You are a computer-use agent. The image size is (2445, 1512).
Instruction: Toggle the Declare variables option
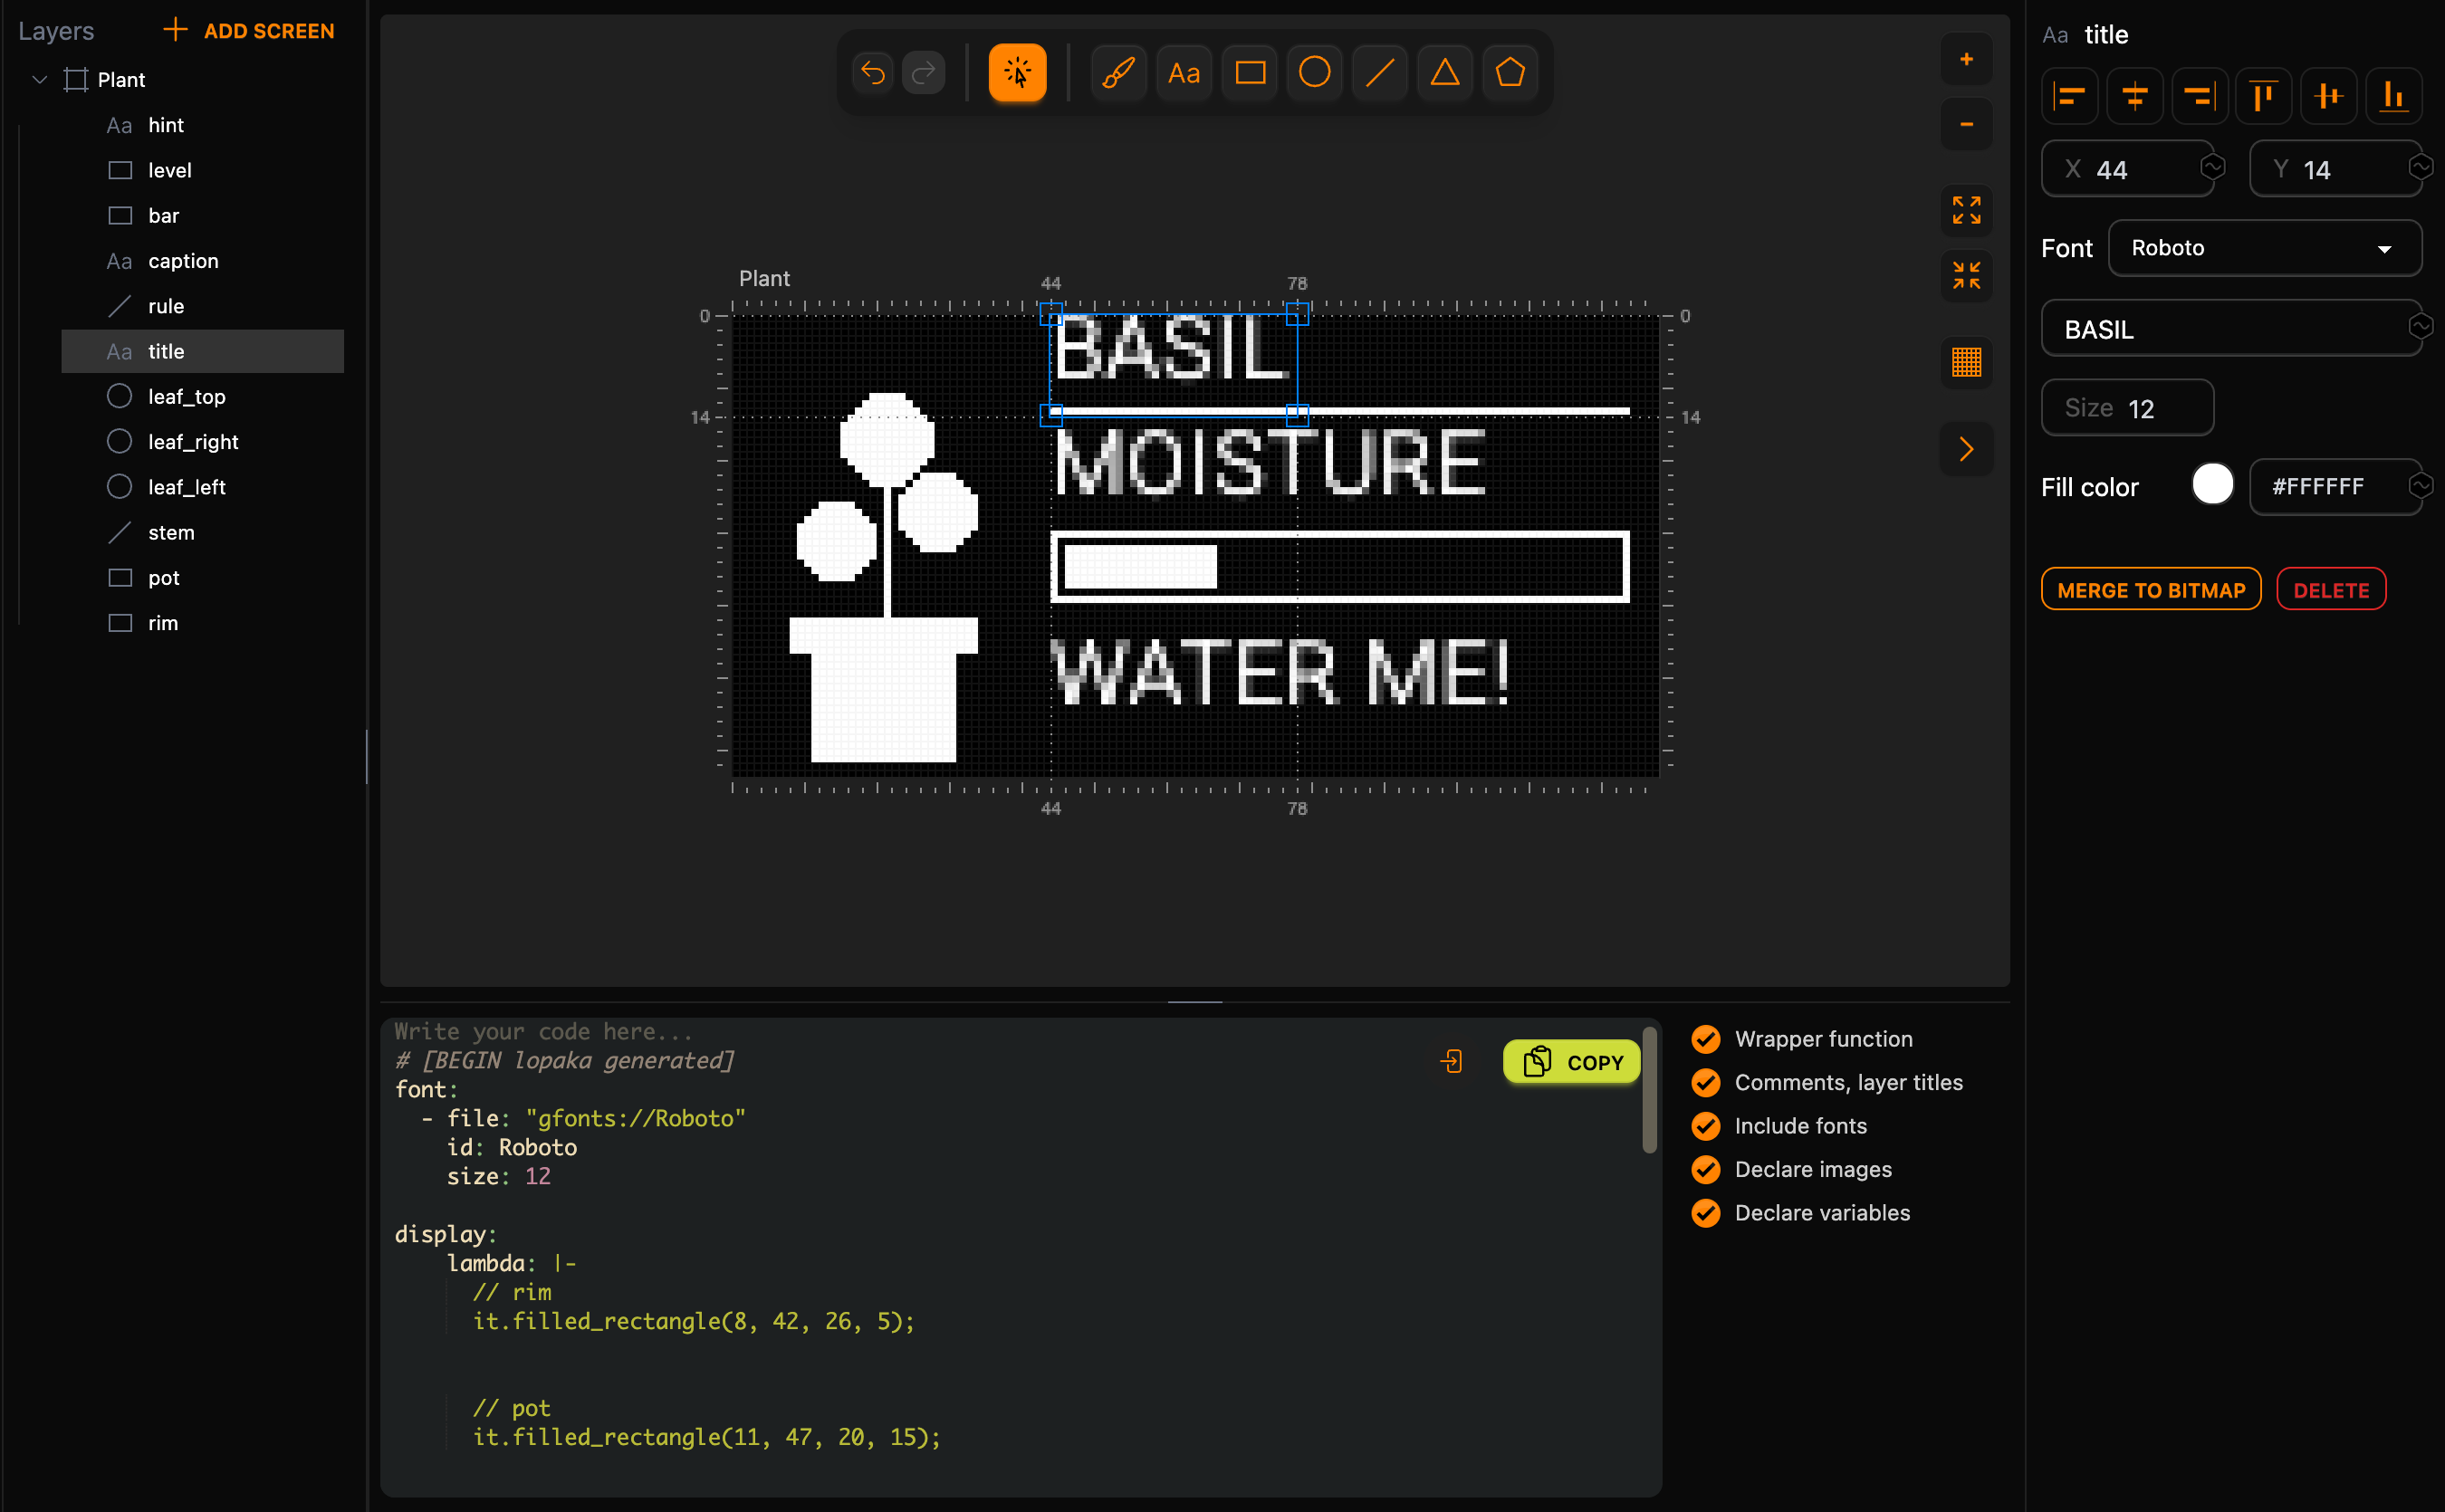pos(1800,1213)
